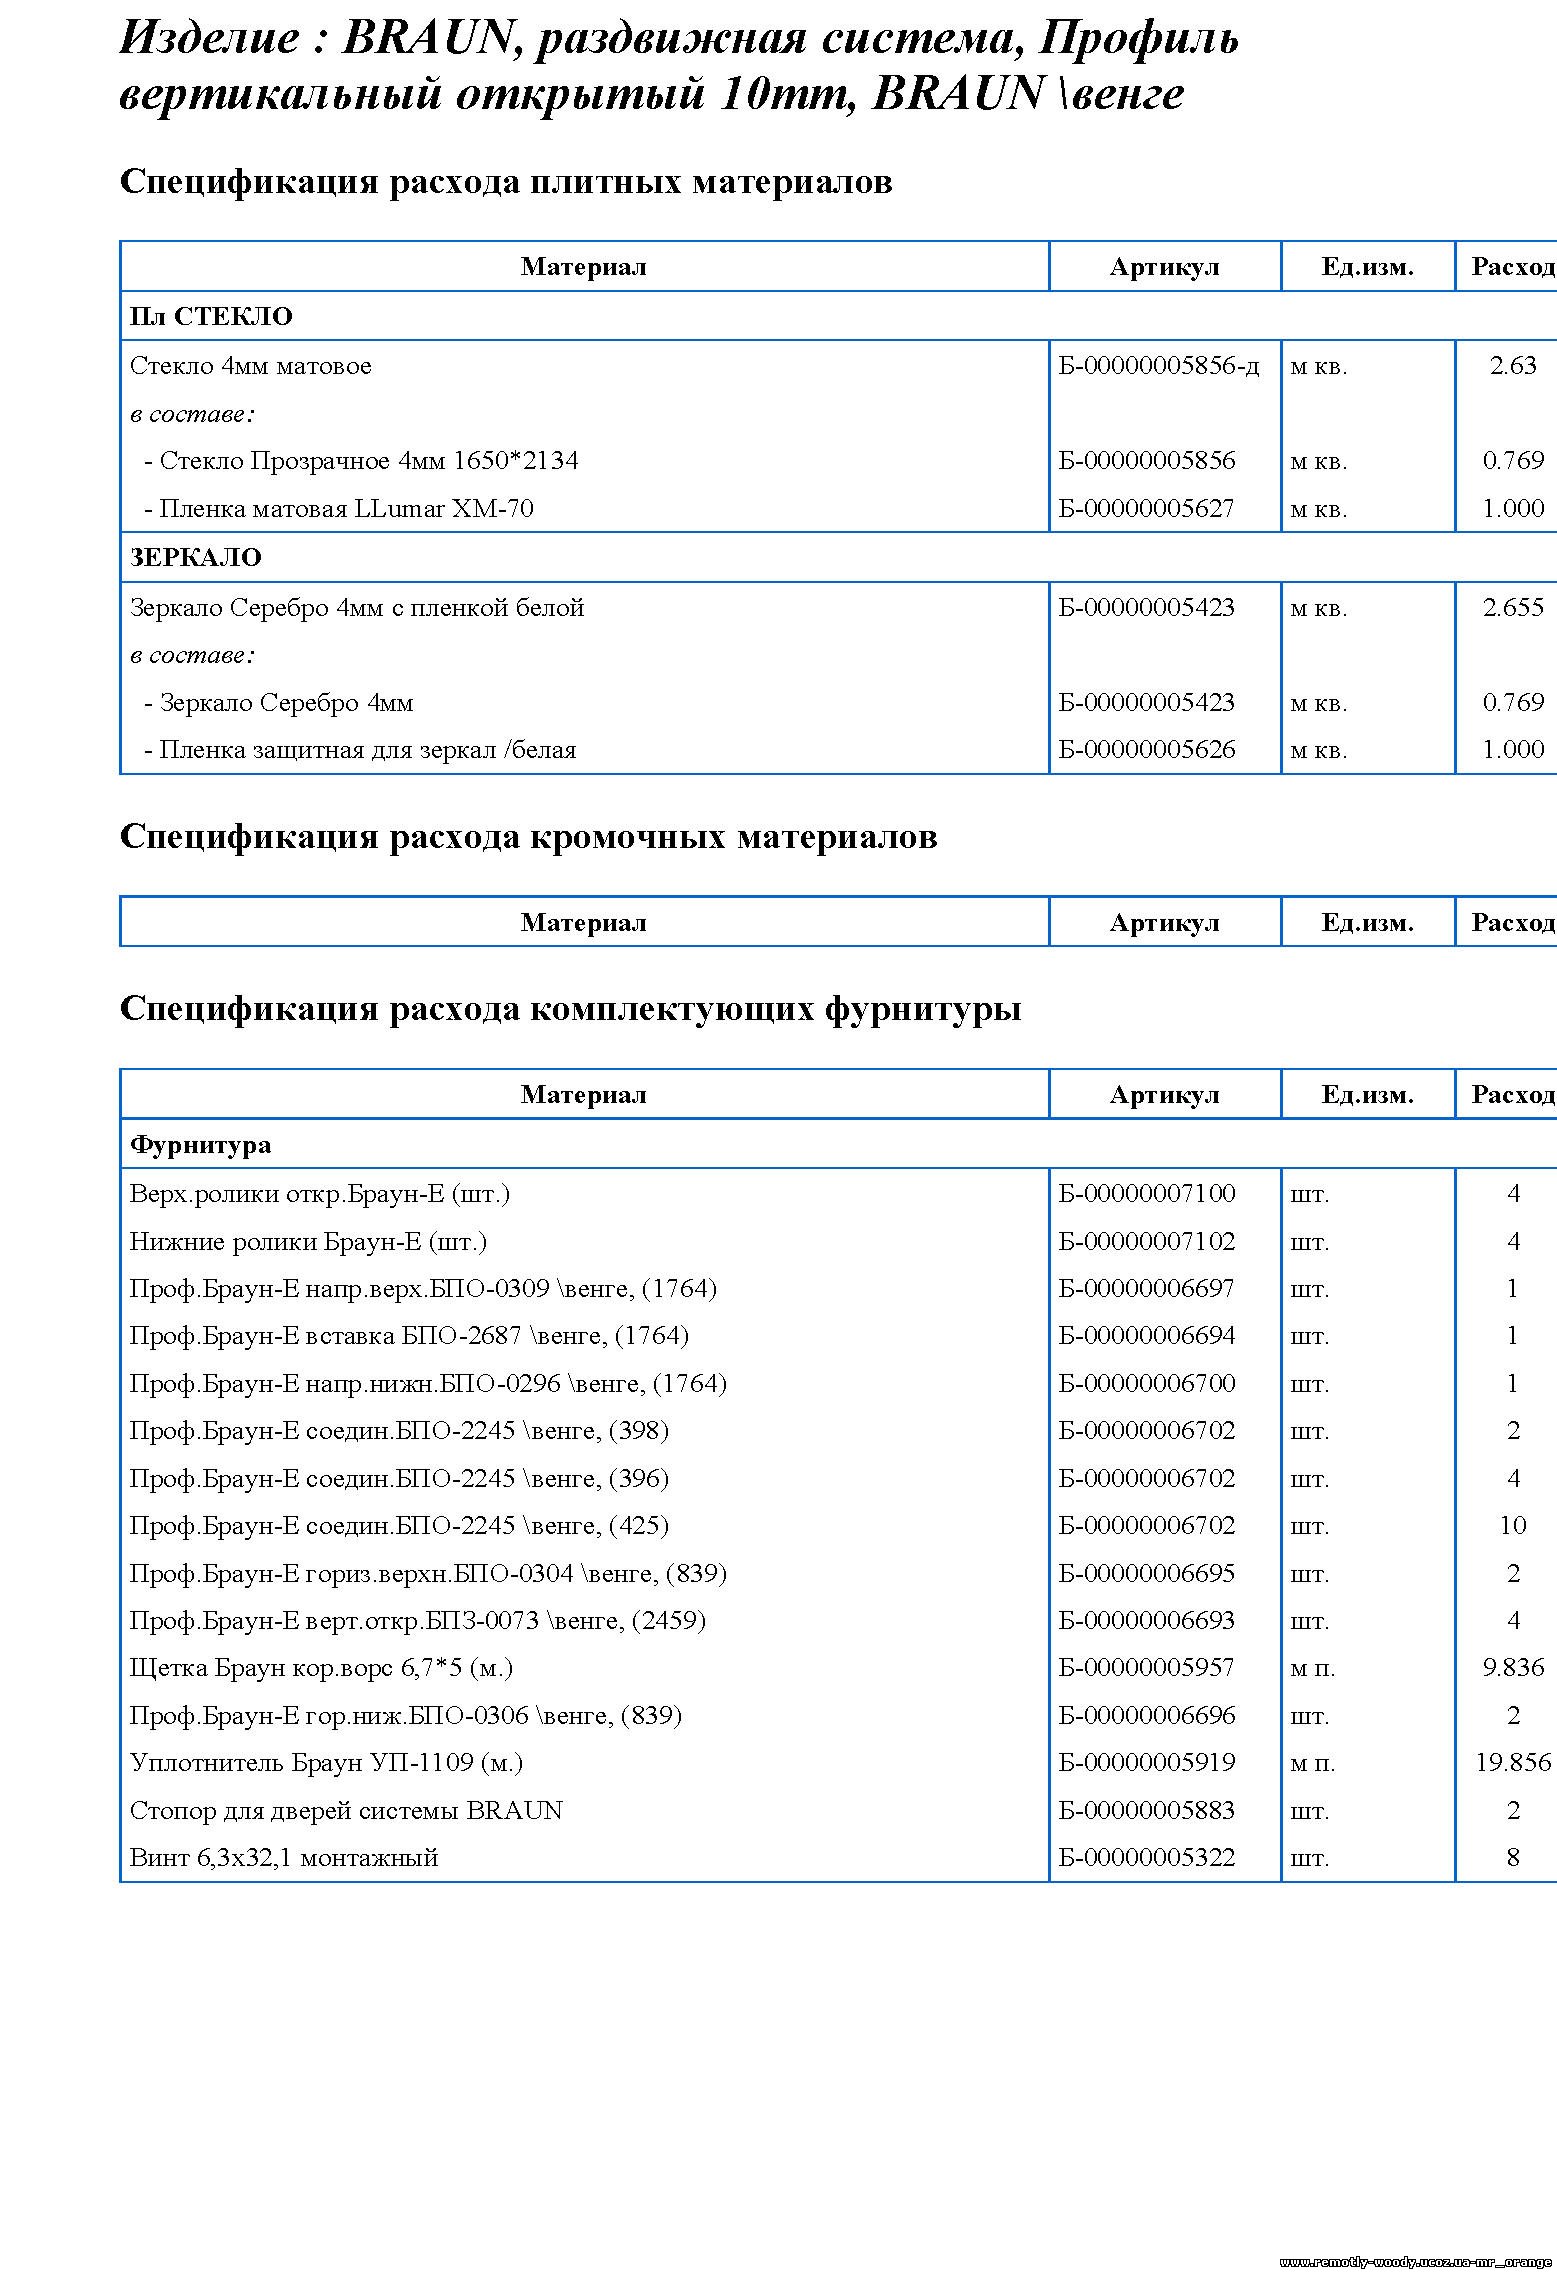Viewport: 1557px width, 2272px height.
Task: Click the consumption value "2.655"
Action: click(x=1513, y=607)
